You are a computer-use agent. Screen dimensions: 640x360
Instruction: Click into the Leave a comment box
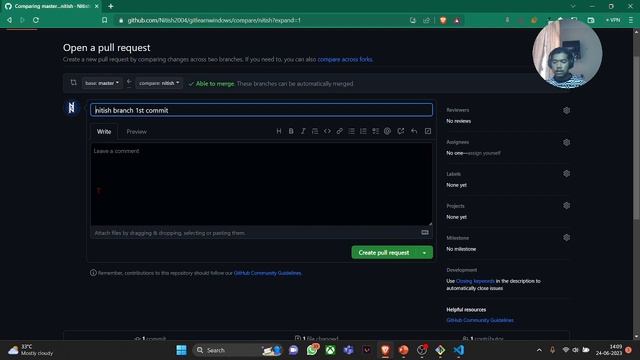pos(261,184)
